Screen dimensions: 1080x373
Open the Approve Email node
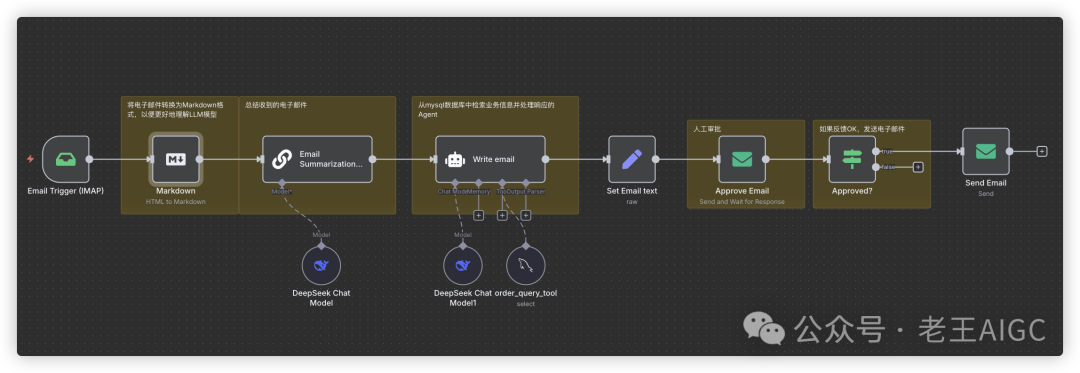click(742, 159)
